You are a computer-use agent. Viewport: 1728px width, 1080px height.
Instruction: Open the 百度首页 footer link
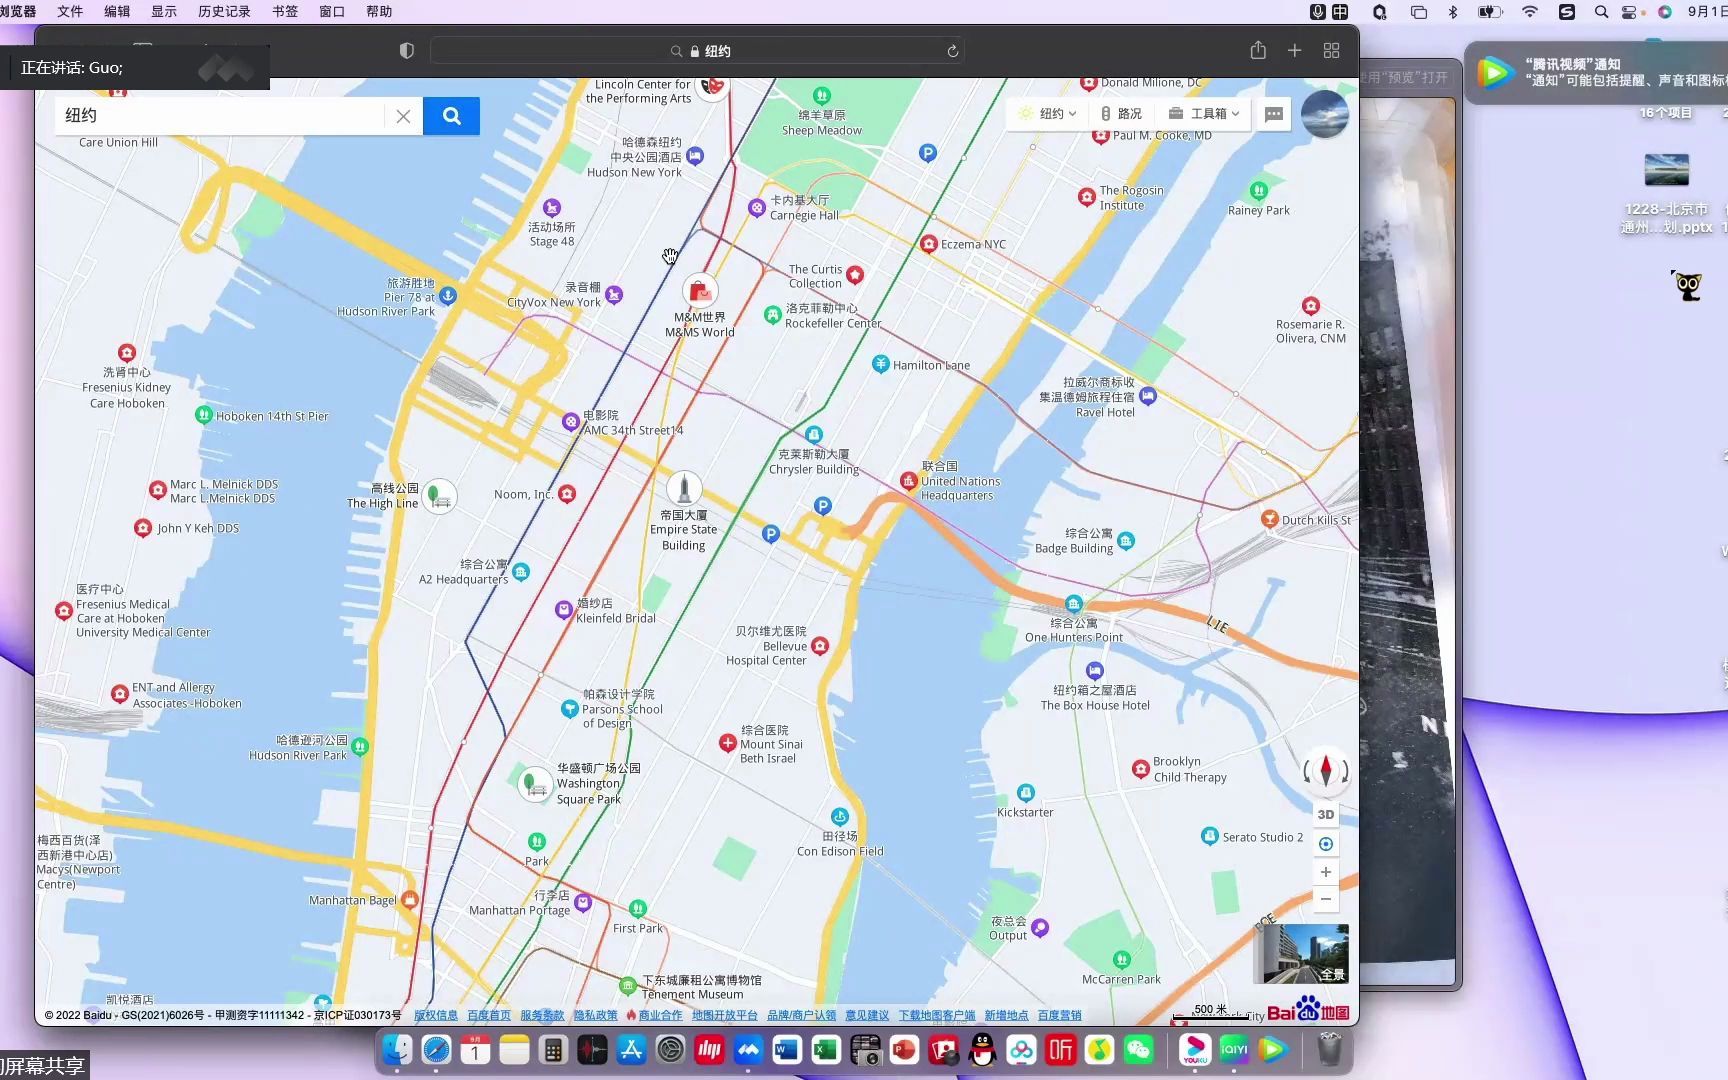(489, 1015)
